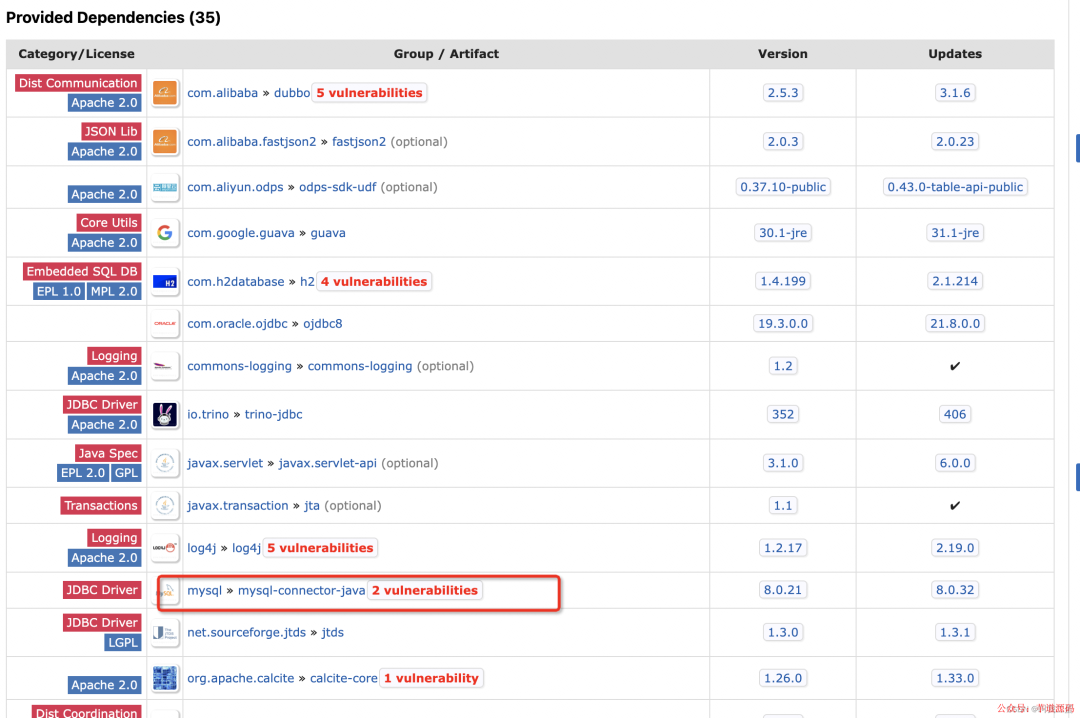1080x718 pixels.
Task: Select jtds update version 1.3.1
Action: pyautogui.click(x=955, y=632)
